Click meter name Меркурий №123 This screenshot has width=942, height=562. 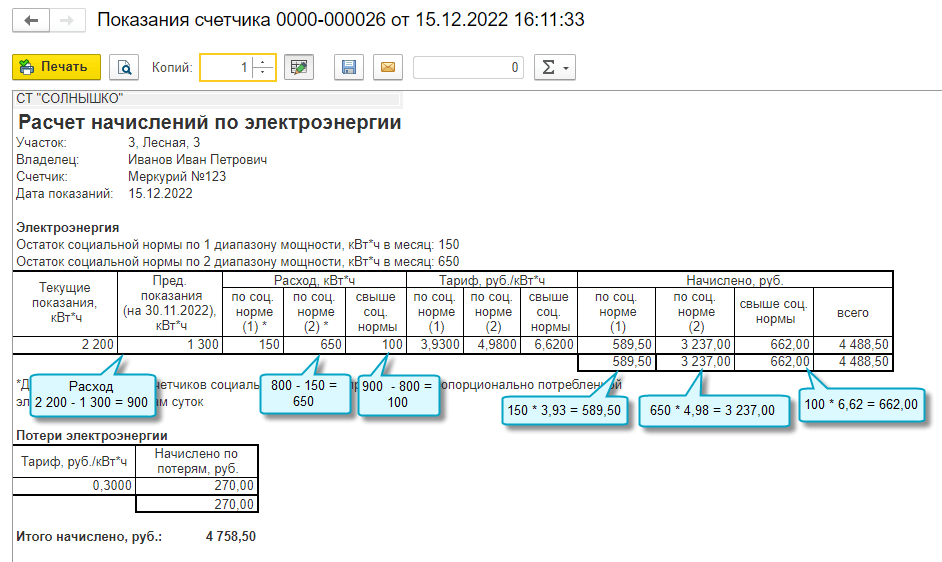(x=177, y=176)
